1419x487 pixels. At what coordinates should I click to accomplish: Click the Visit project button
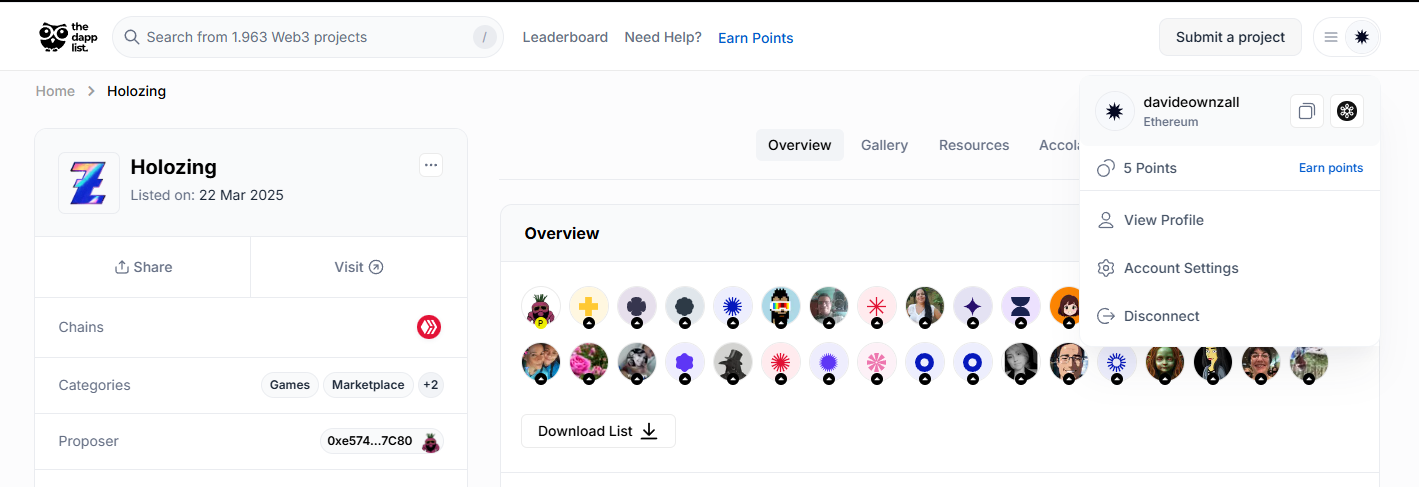pos(359,267)
